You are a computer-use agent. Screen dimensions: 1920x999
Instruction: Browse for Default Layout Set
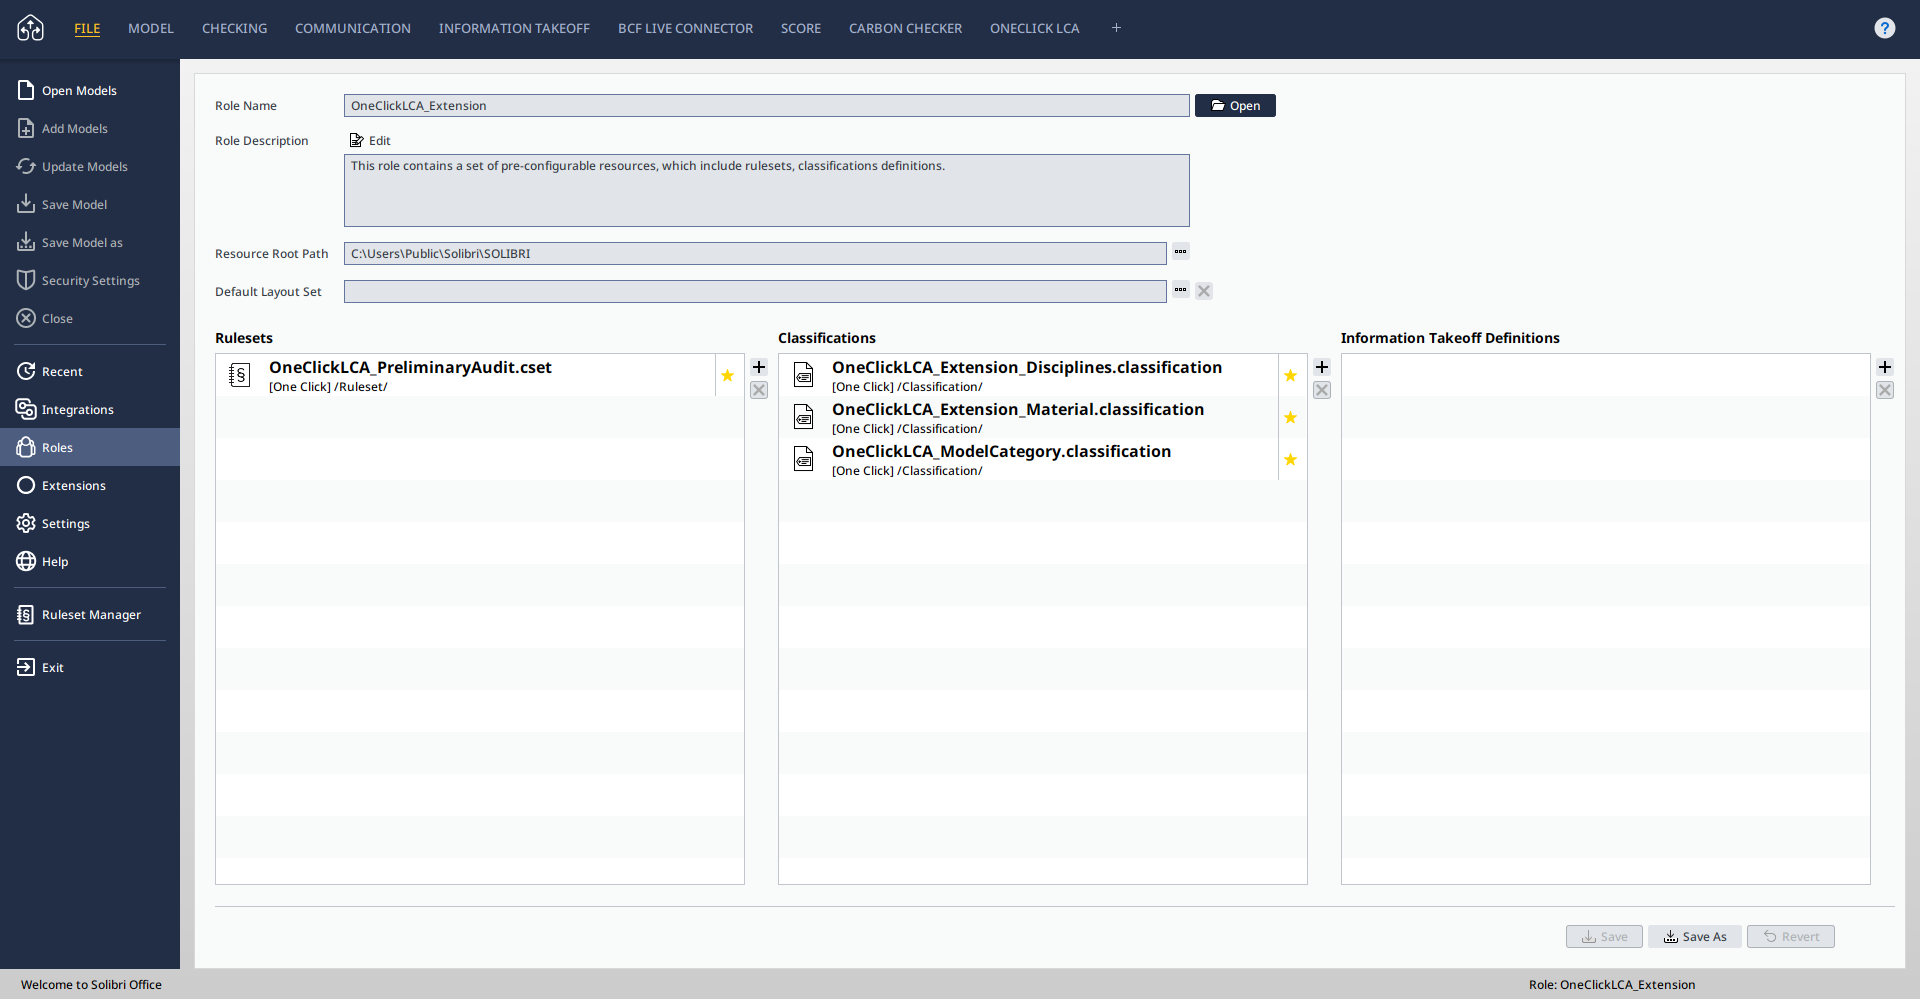pyautogui.click(x=1181, y=290)
